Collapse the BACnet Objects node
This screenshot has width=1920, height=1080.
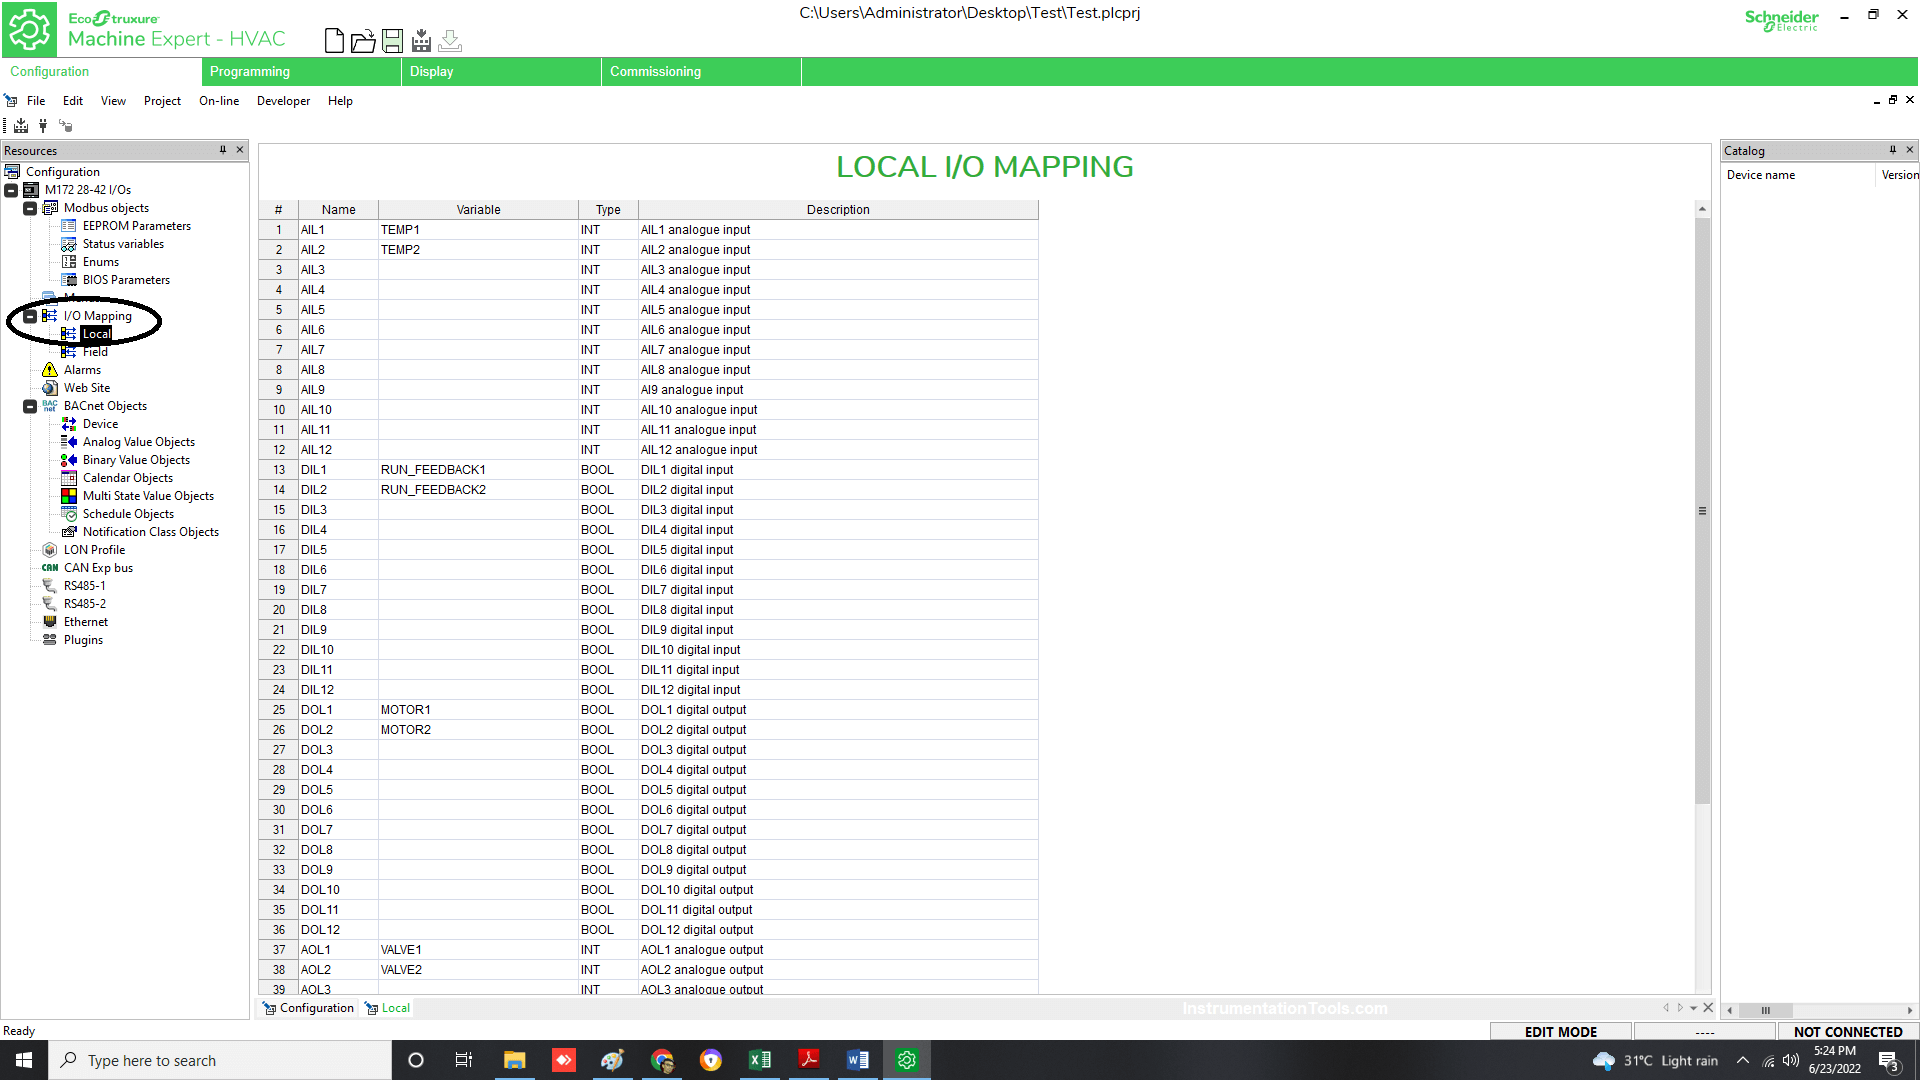click(x=30, y=406)
